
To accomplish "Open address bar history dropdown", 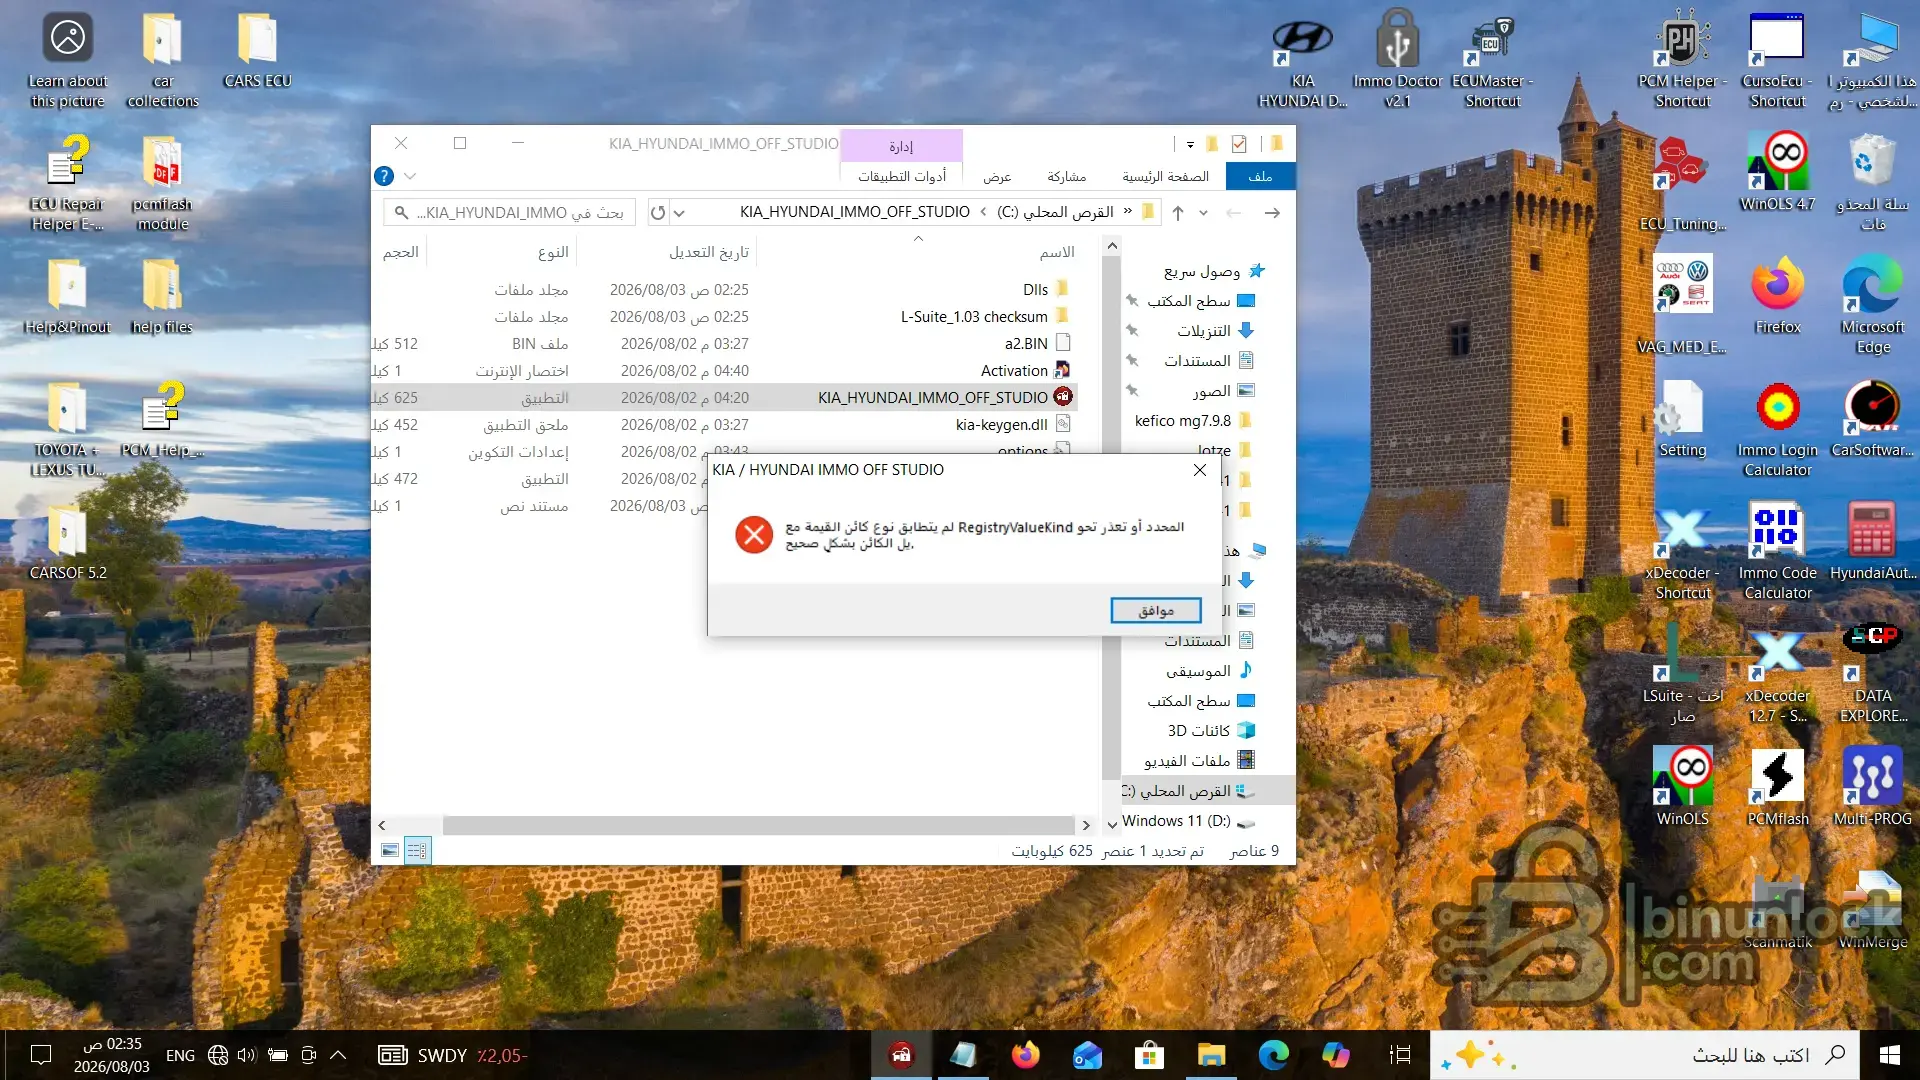I will [x=680, y=212].
